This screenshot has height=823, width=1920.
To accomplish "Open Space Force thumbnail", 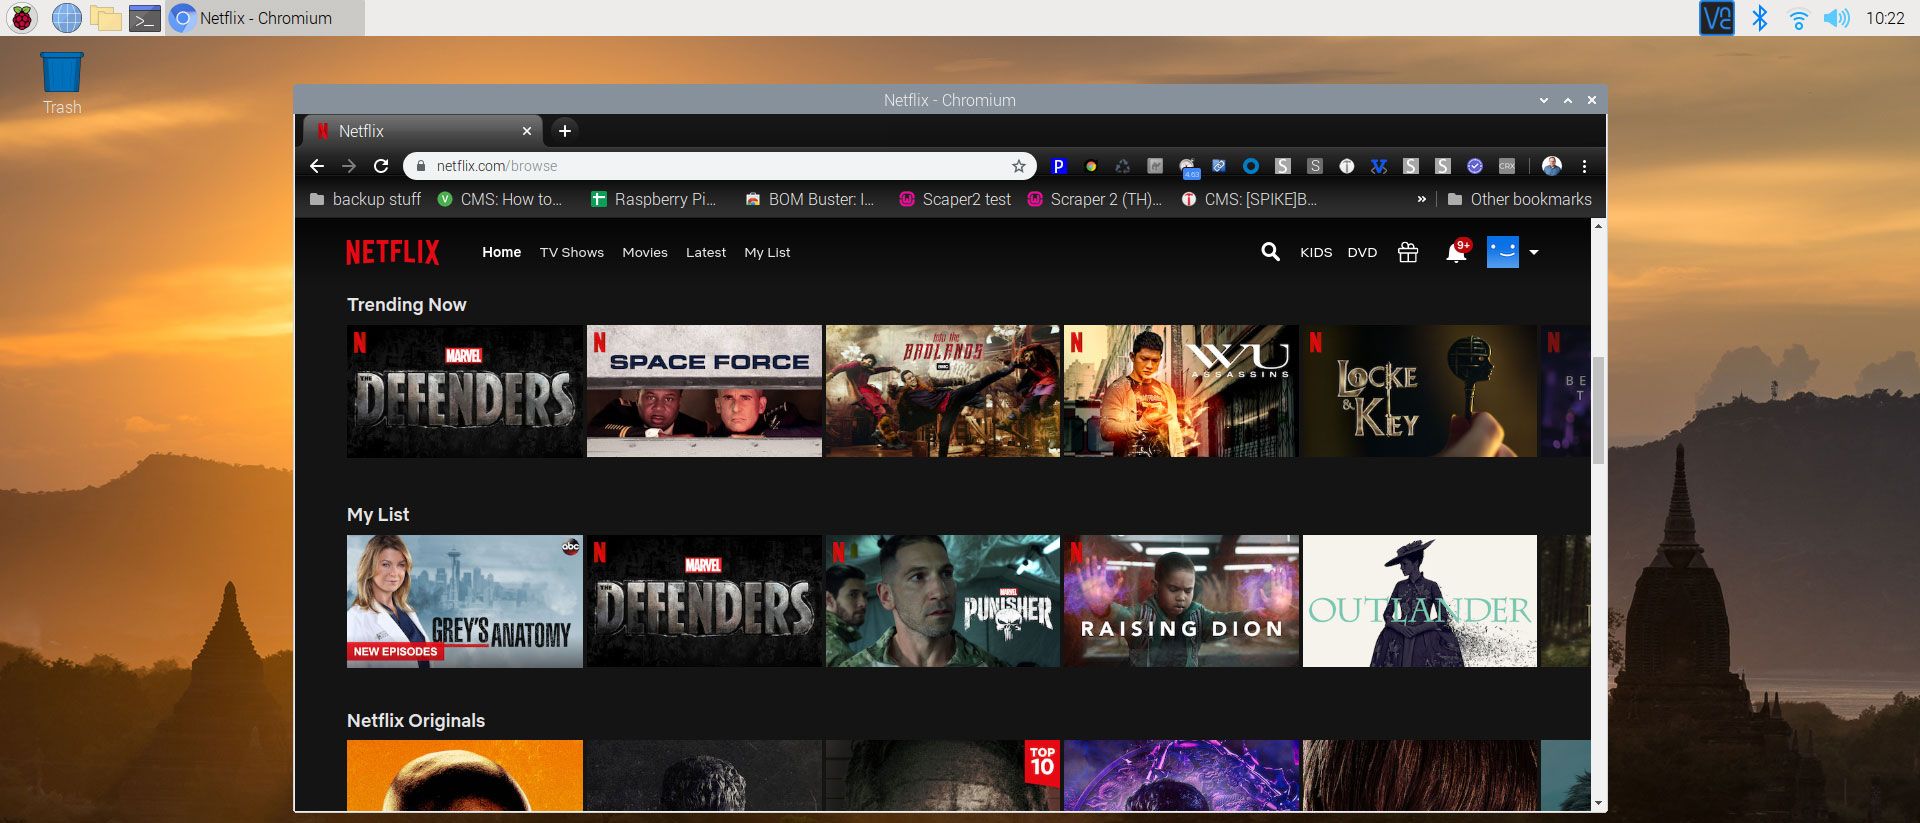I will click(x=704, y=391).
